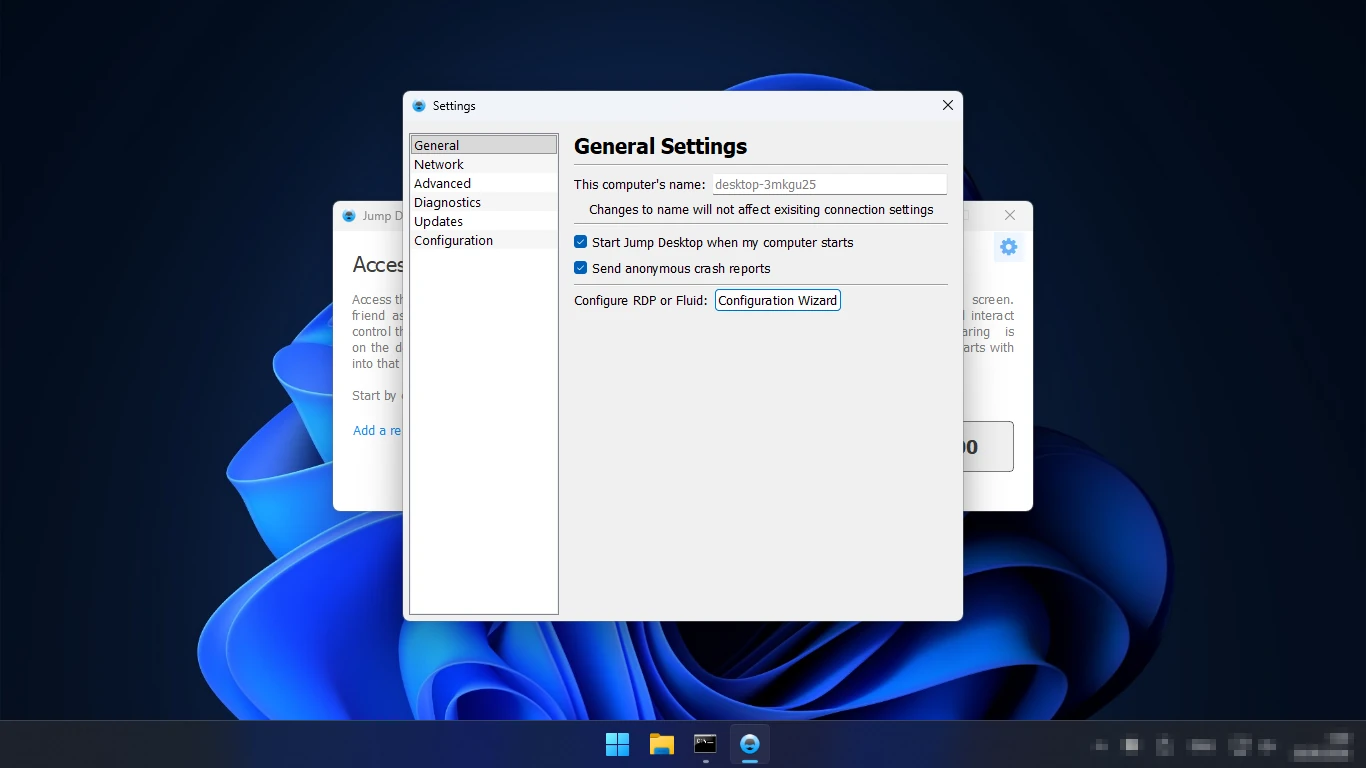Click the Configuration Wizard button
Image resolution: width=1366 pixels, height=768 pixels.
(778, 300)
